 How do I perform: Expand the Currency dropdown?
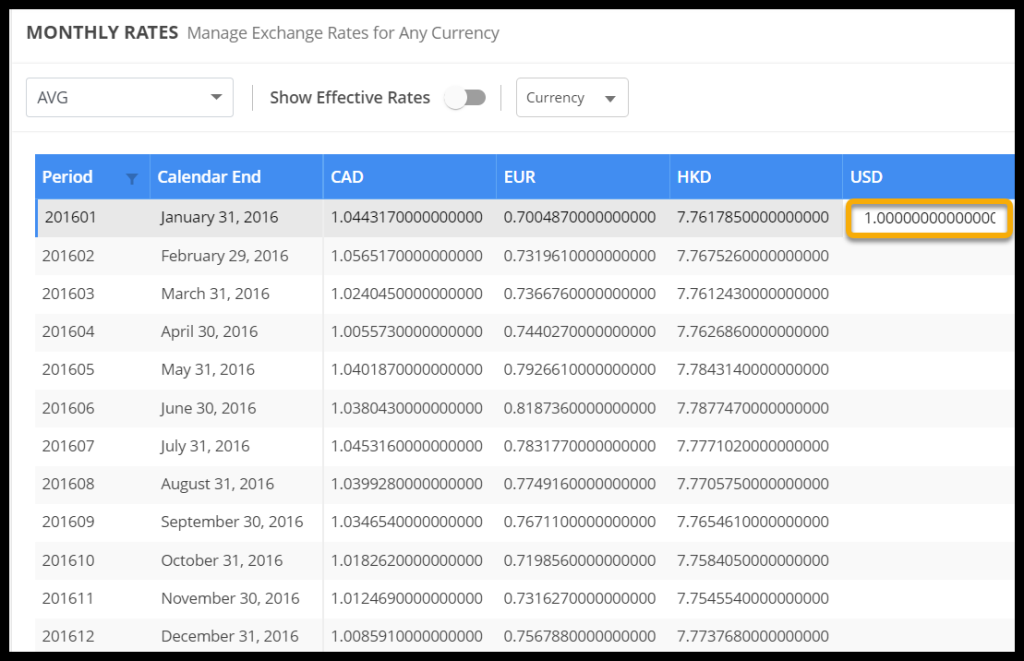[x=572, y=97]
